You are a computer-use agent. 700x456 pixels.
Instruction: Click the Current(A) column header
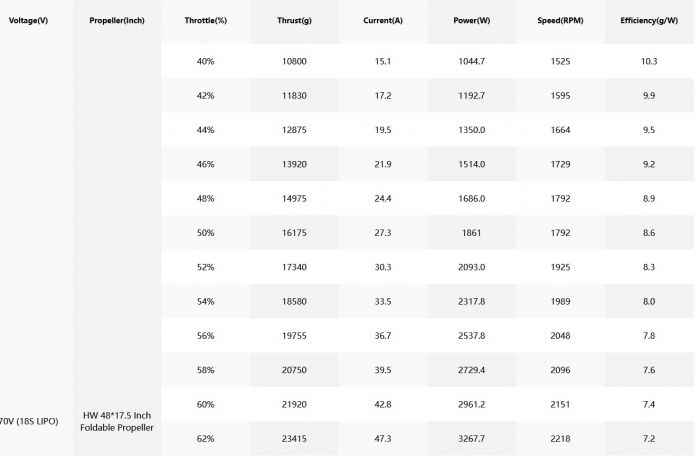point(382,21)
